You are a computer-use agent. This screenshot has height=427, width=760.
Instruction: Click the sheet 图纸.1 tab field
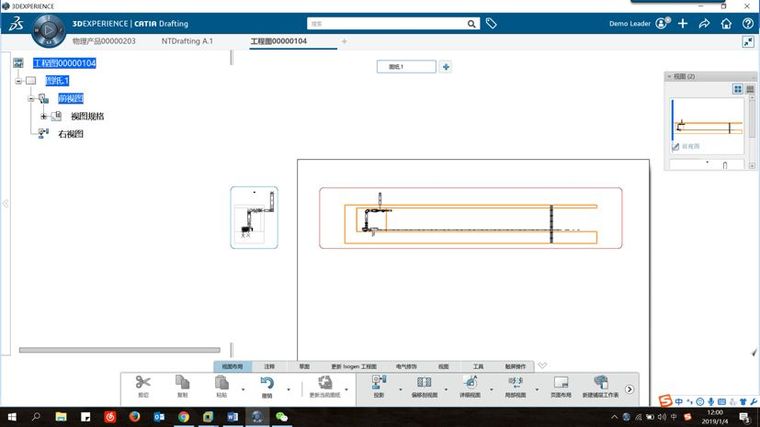click(x=406, y=67)
